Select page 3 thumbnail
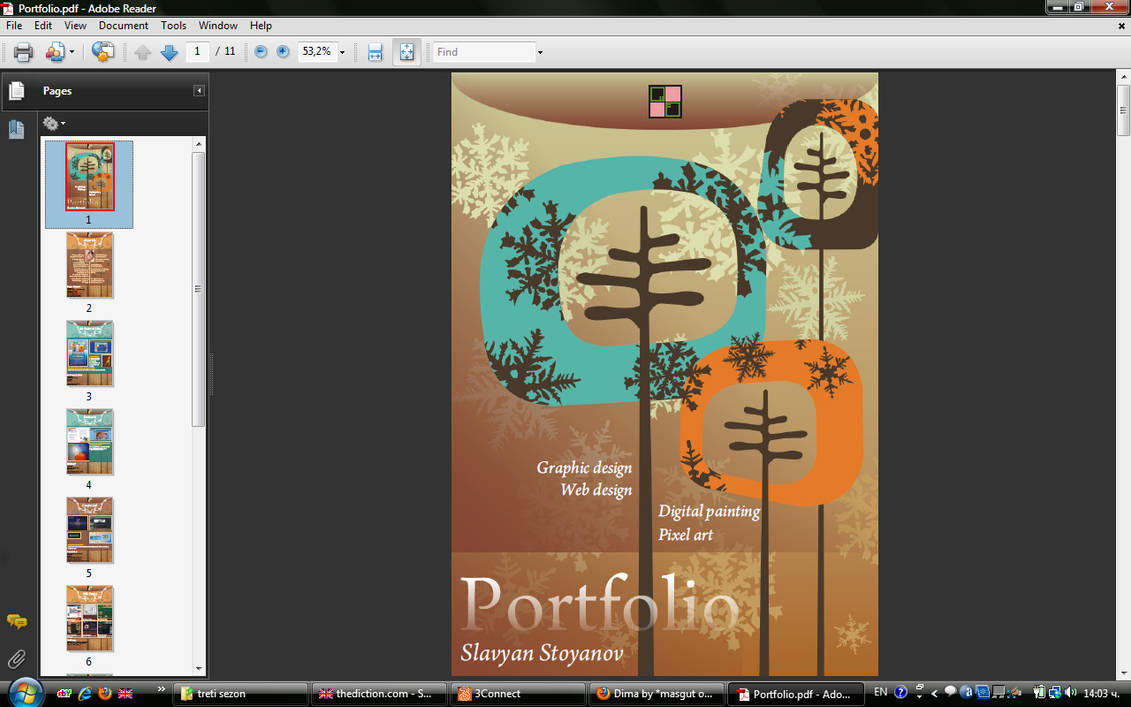 tap(89, 353)
